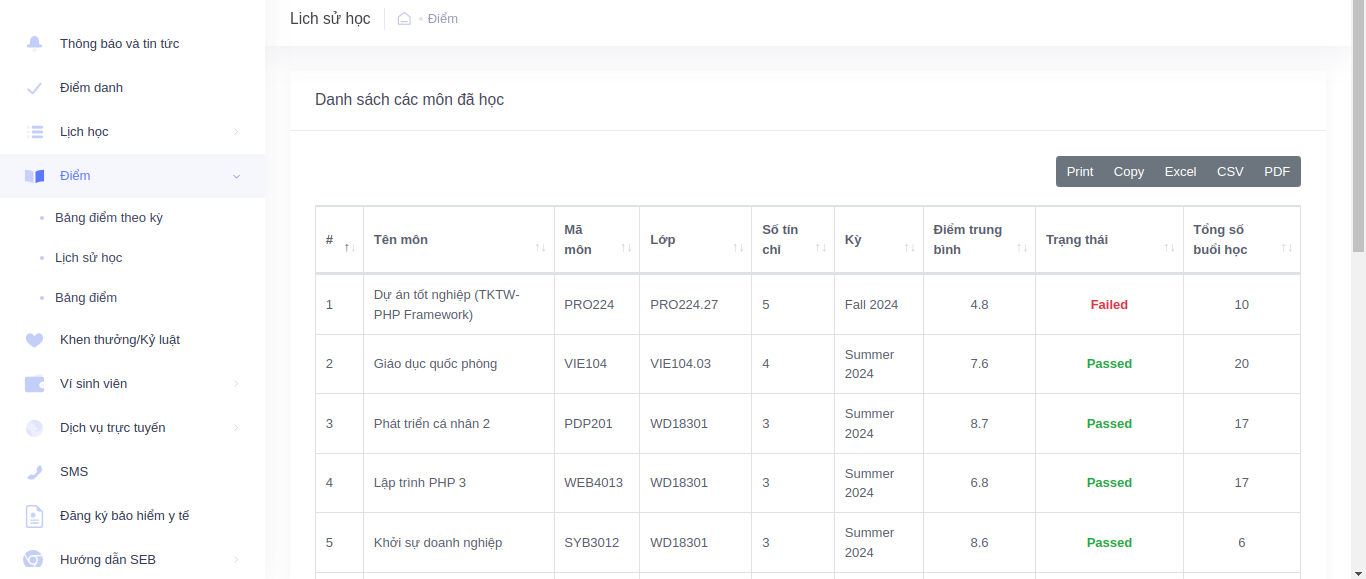Click the document icon for Đăng ký bảo hiểm y tế
Image resolution: width=1366 pixels, height=579 pixels.
35,516
